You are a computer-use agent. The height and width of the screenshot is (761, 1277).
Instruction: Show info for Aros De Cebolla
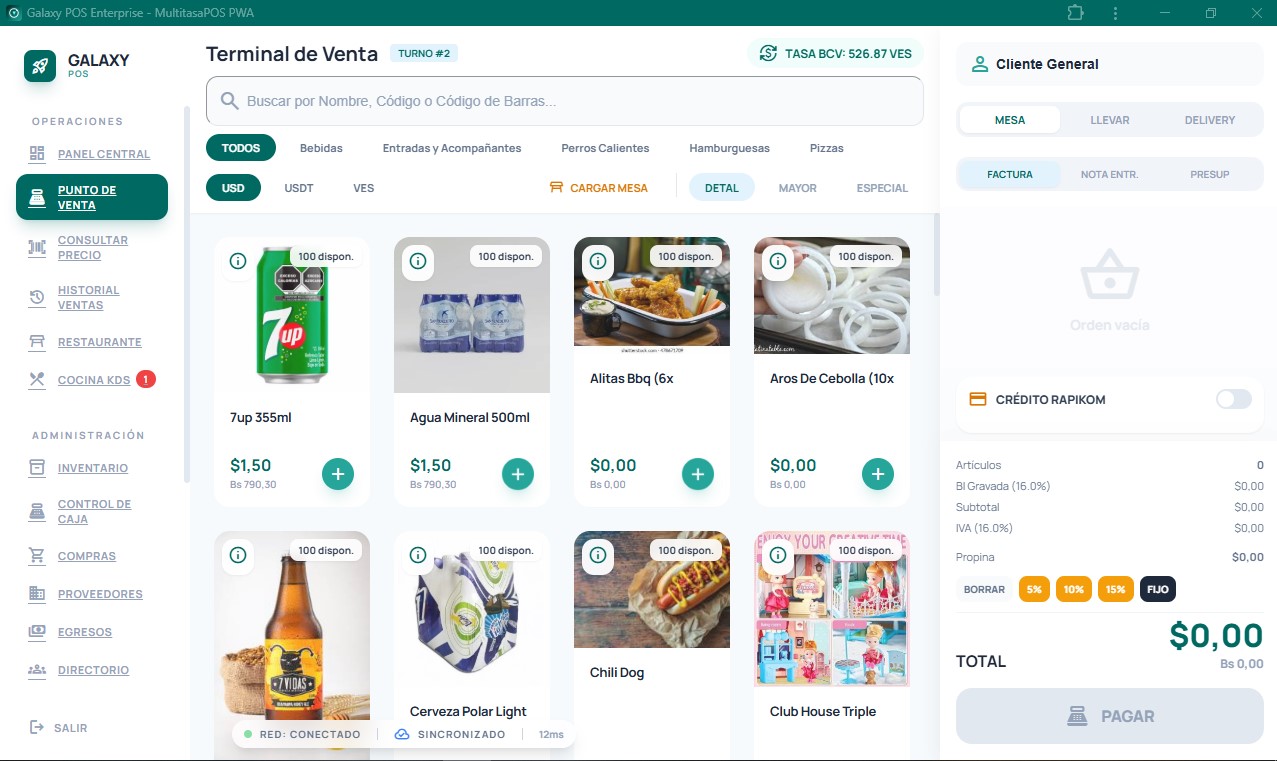778,261
